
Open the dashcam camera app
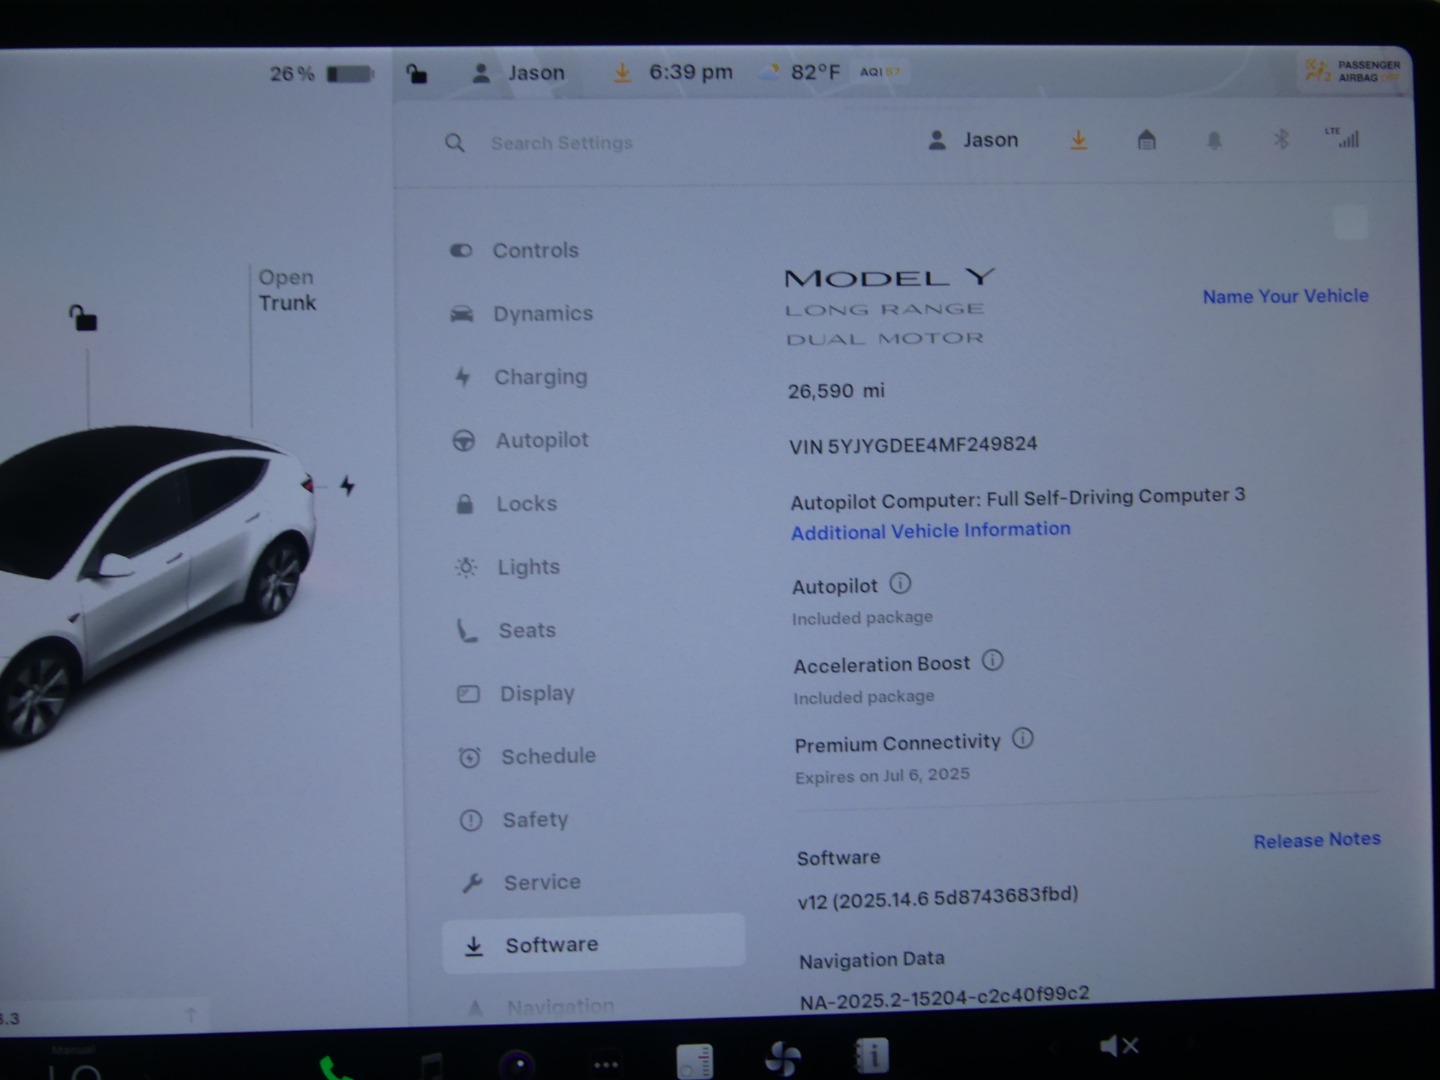click(x=517, y=1063)
